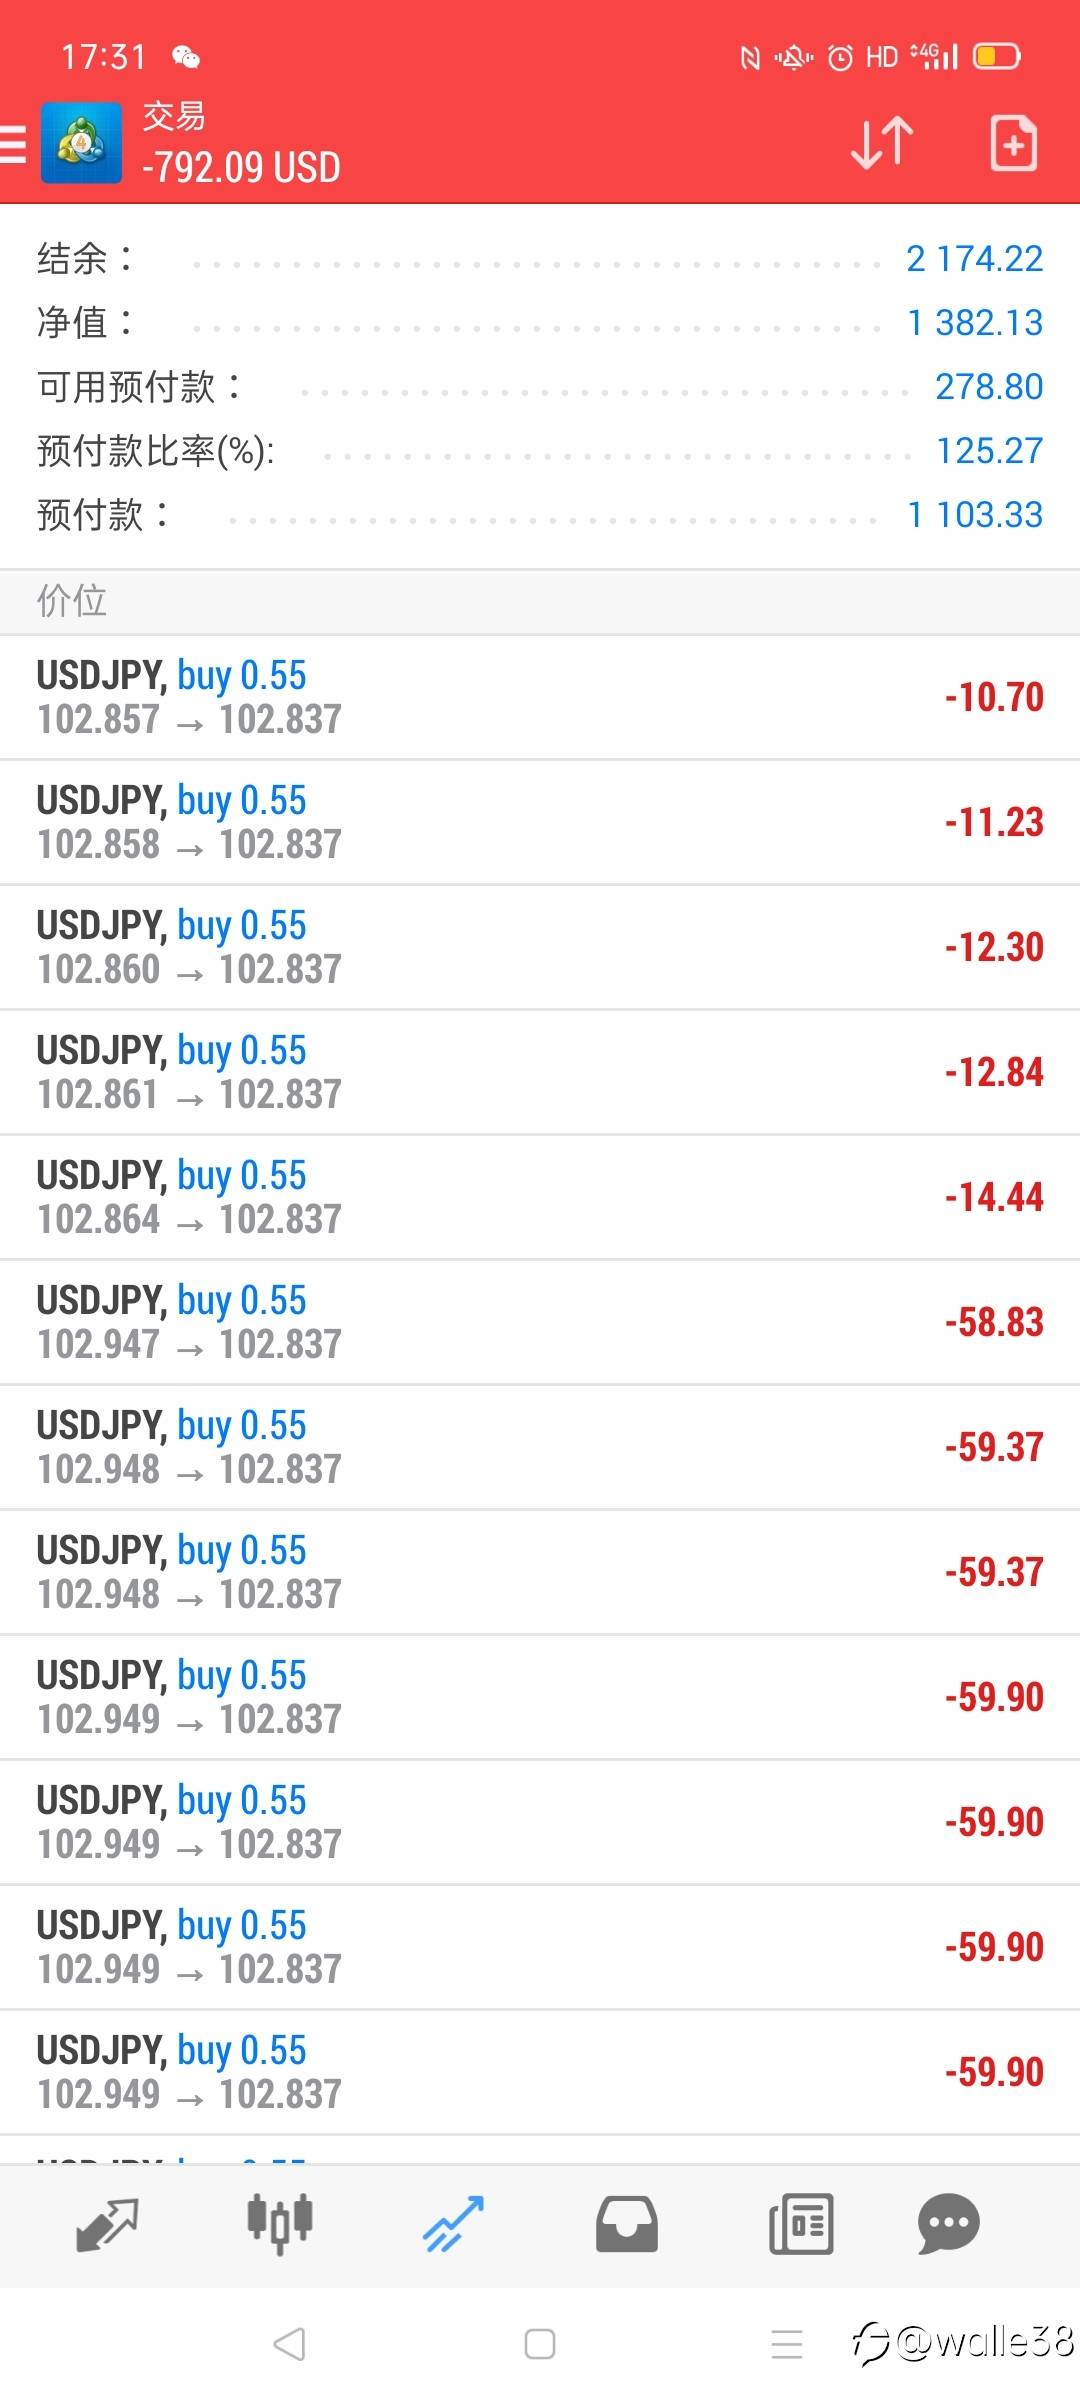Image resolution: width=1080 pixels, height=2400 pixels.
Task: Tap the -792.09 USD total profit header
Action: [241, 168]
